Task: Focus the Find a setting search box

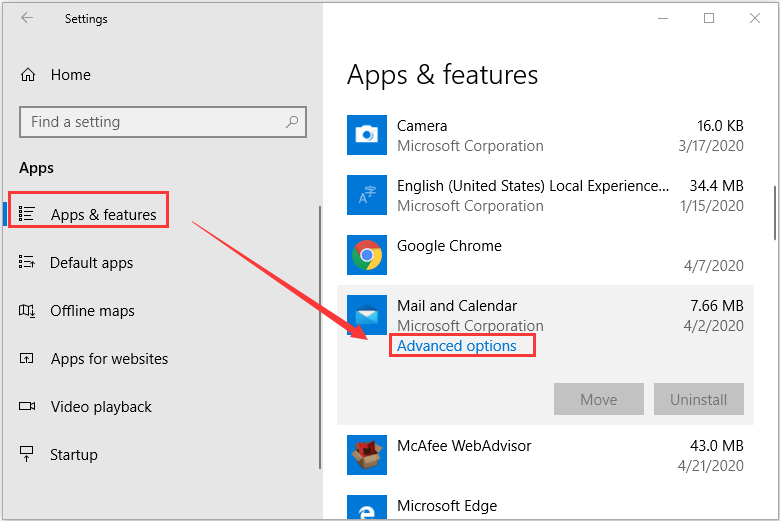Action: [x=163, y=122]
